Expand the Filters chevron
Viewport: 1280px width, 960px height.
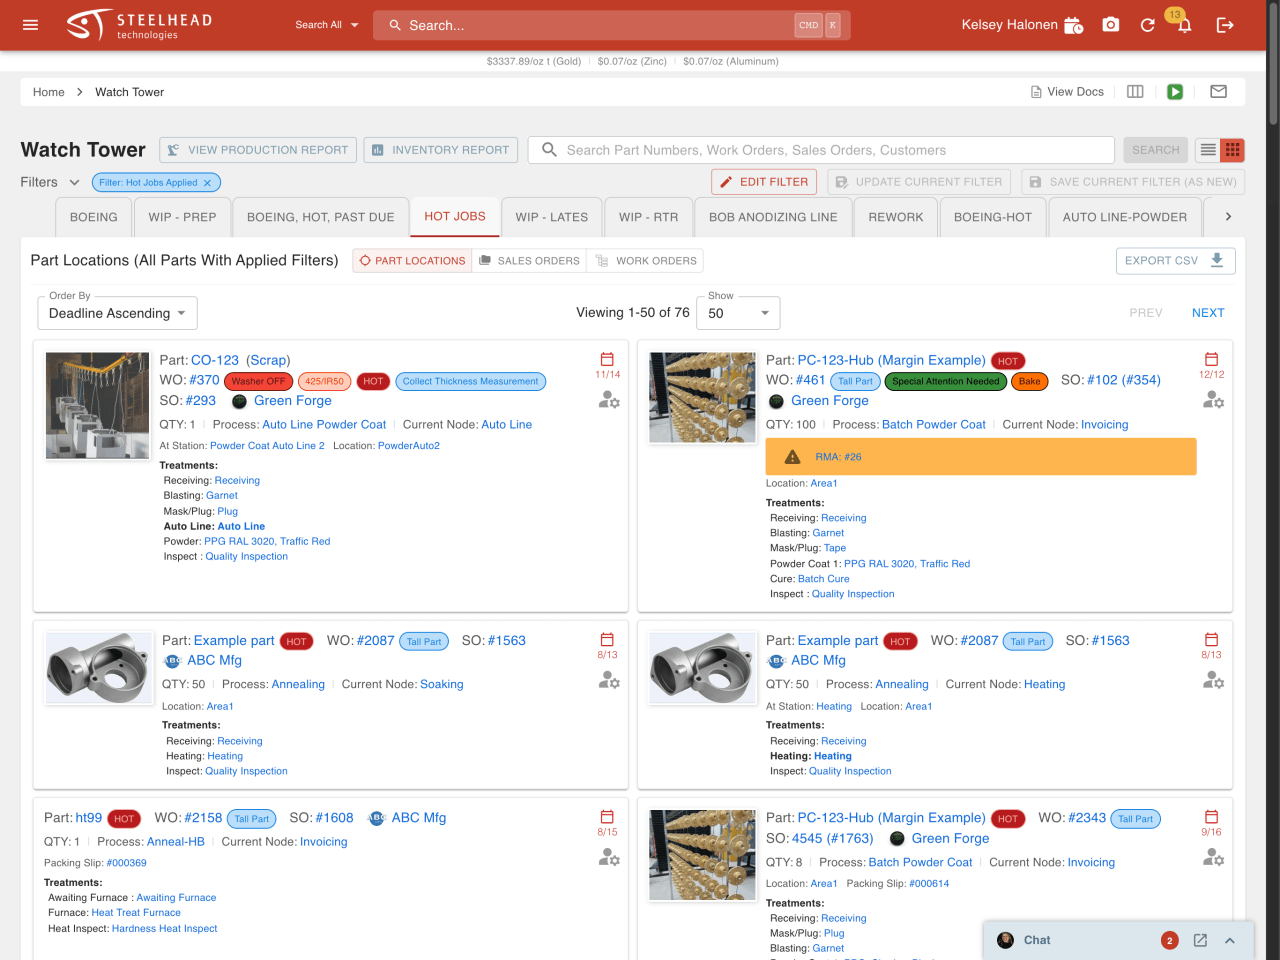74,182
